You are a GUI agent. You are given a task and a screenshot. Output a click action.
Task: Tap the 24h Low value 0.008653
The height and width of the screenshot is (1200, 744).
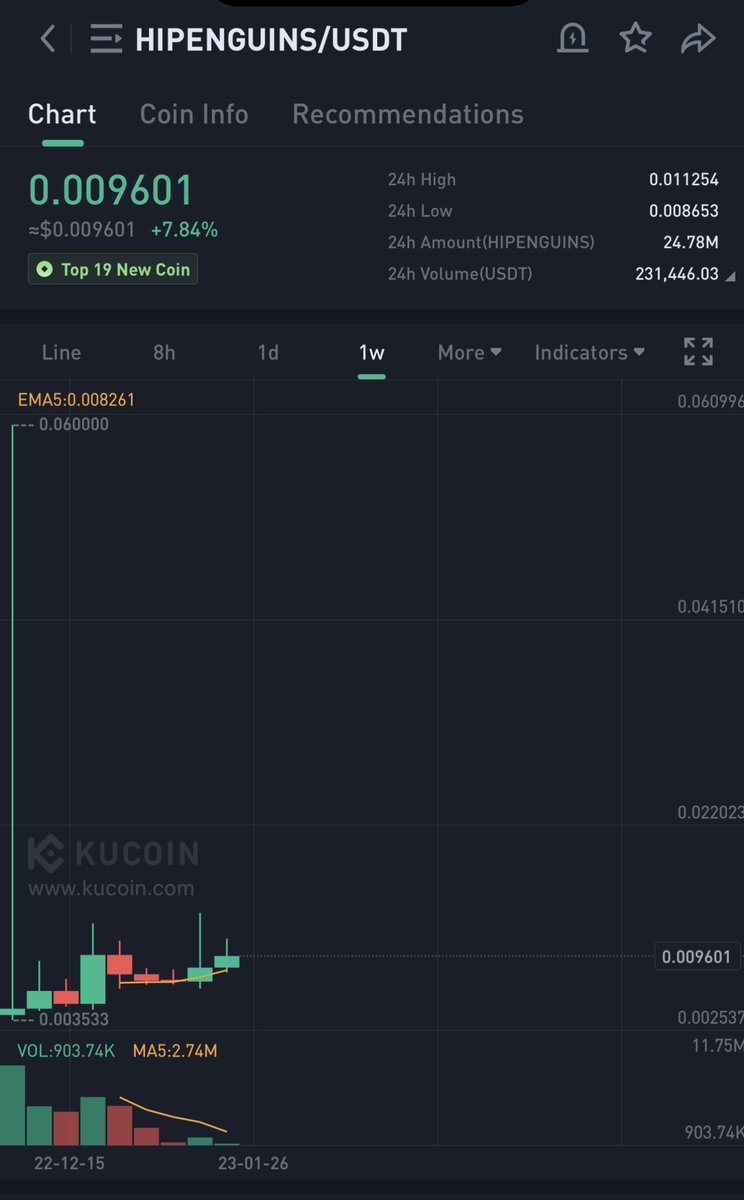[x=684, y=211]
